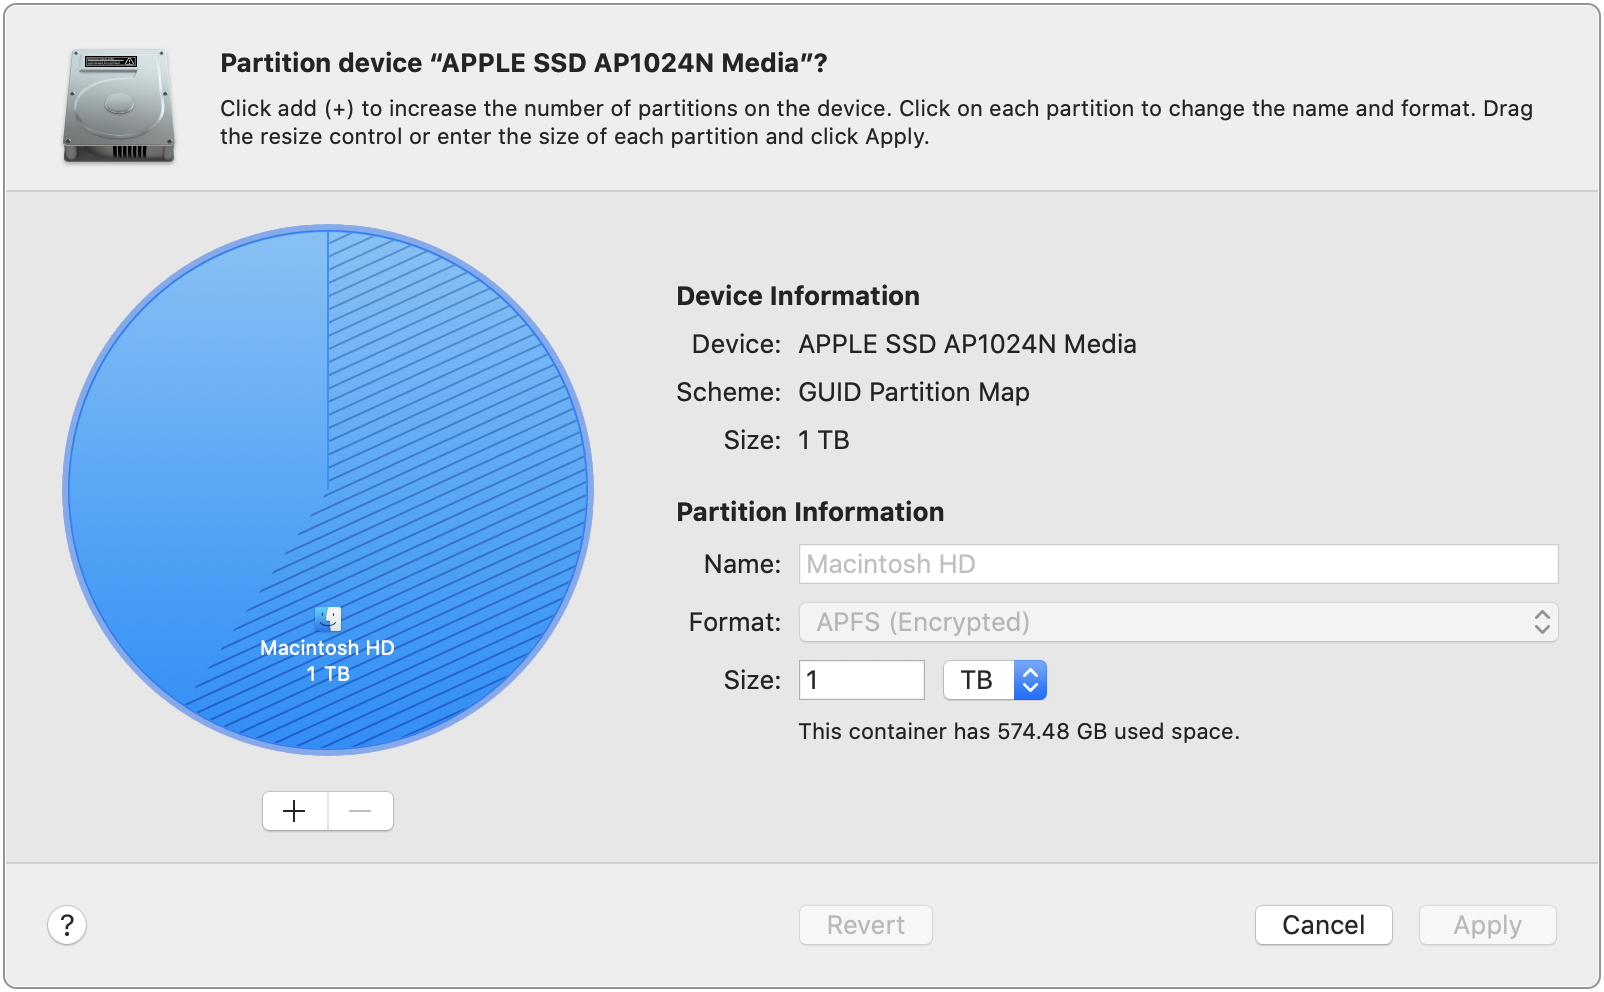Focus the Name field showing Macintosh HD
The image size is (1604, 992).
pyautogui.click(x=1177, y=564)
